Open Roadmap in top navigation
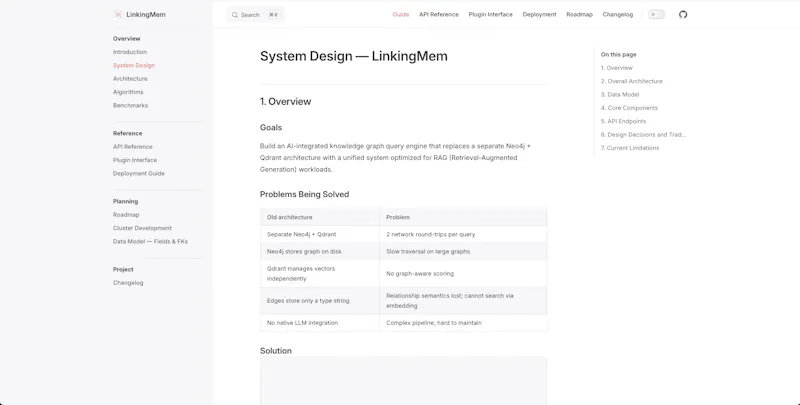Viewport: 800px width, 405px height. click(x=579, y=15)
